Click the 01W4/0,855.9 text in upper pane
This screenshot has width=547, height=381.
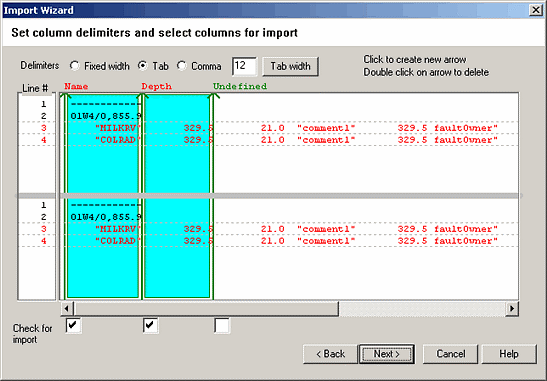106,116
